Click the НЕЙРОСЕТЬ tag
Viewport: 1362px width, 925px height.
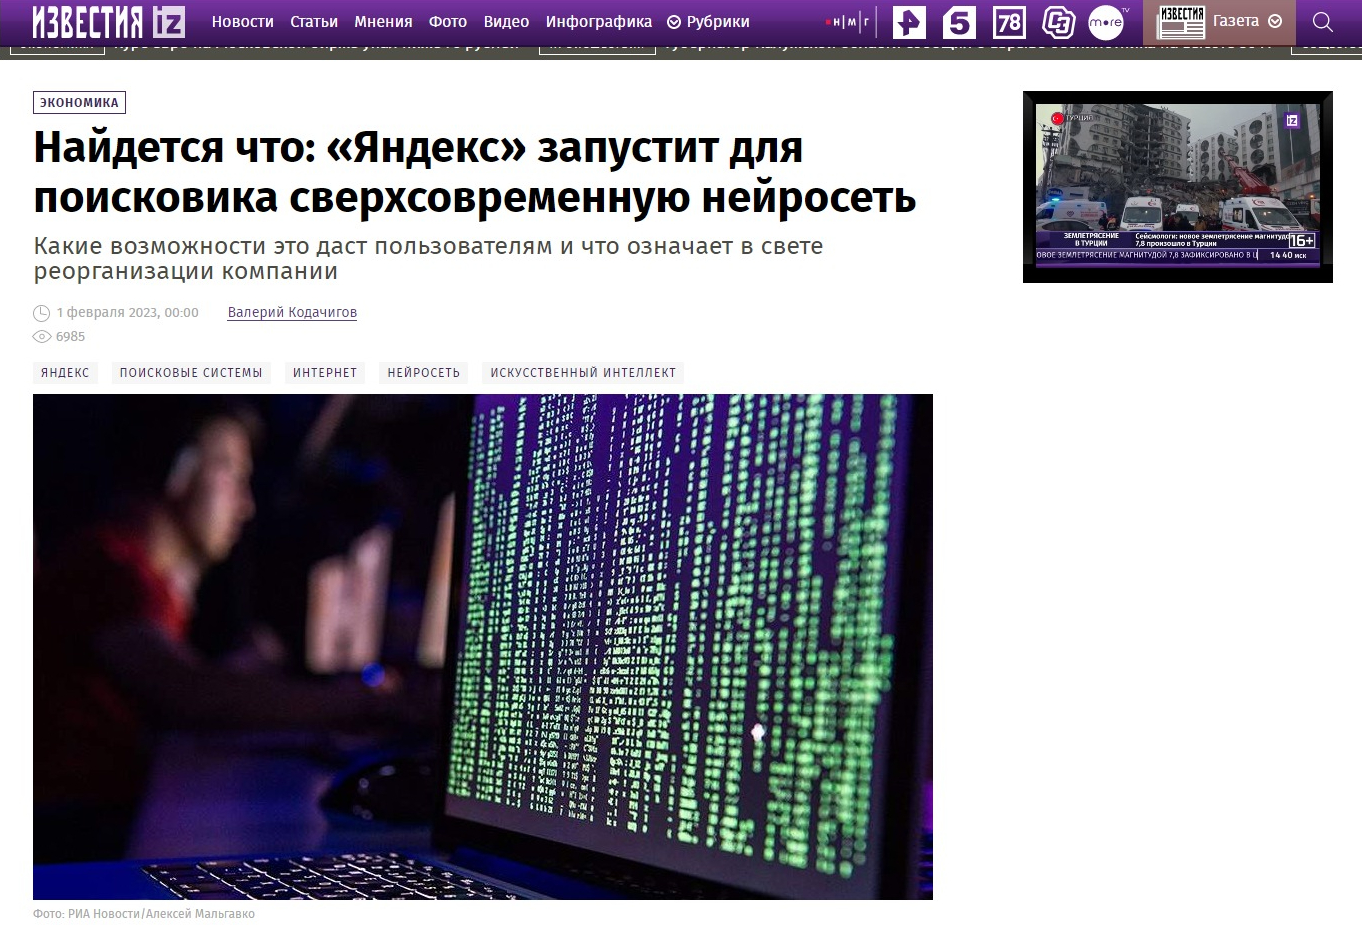tap(424, 373)
